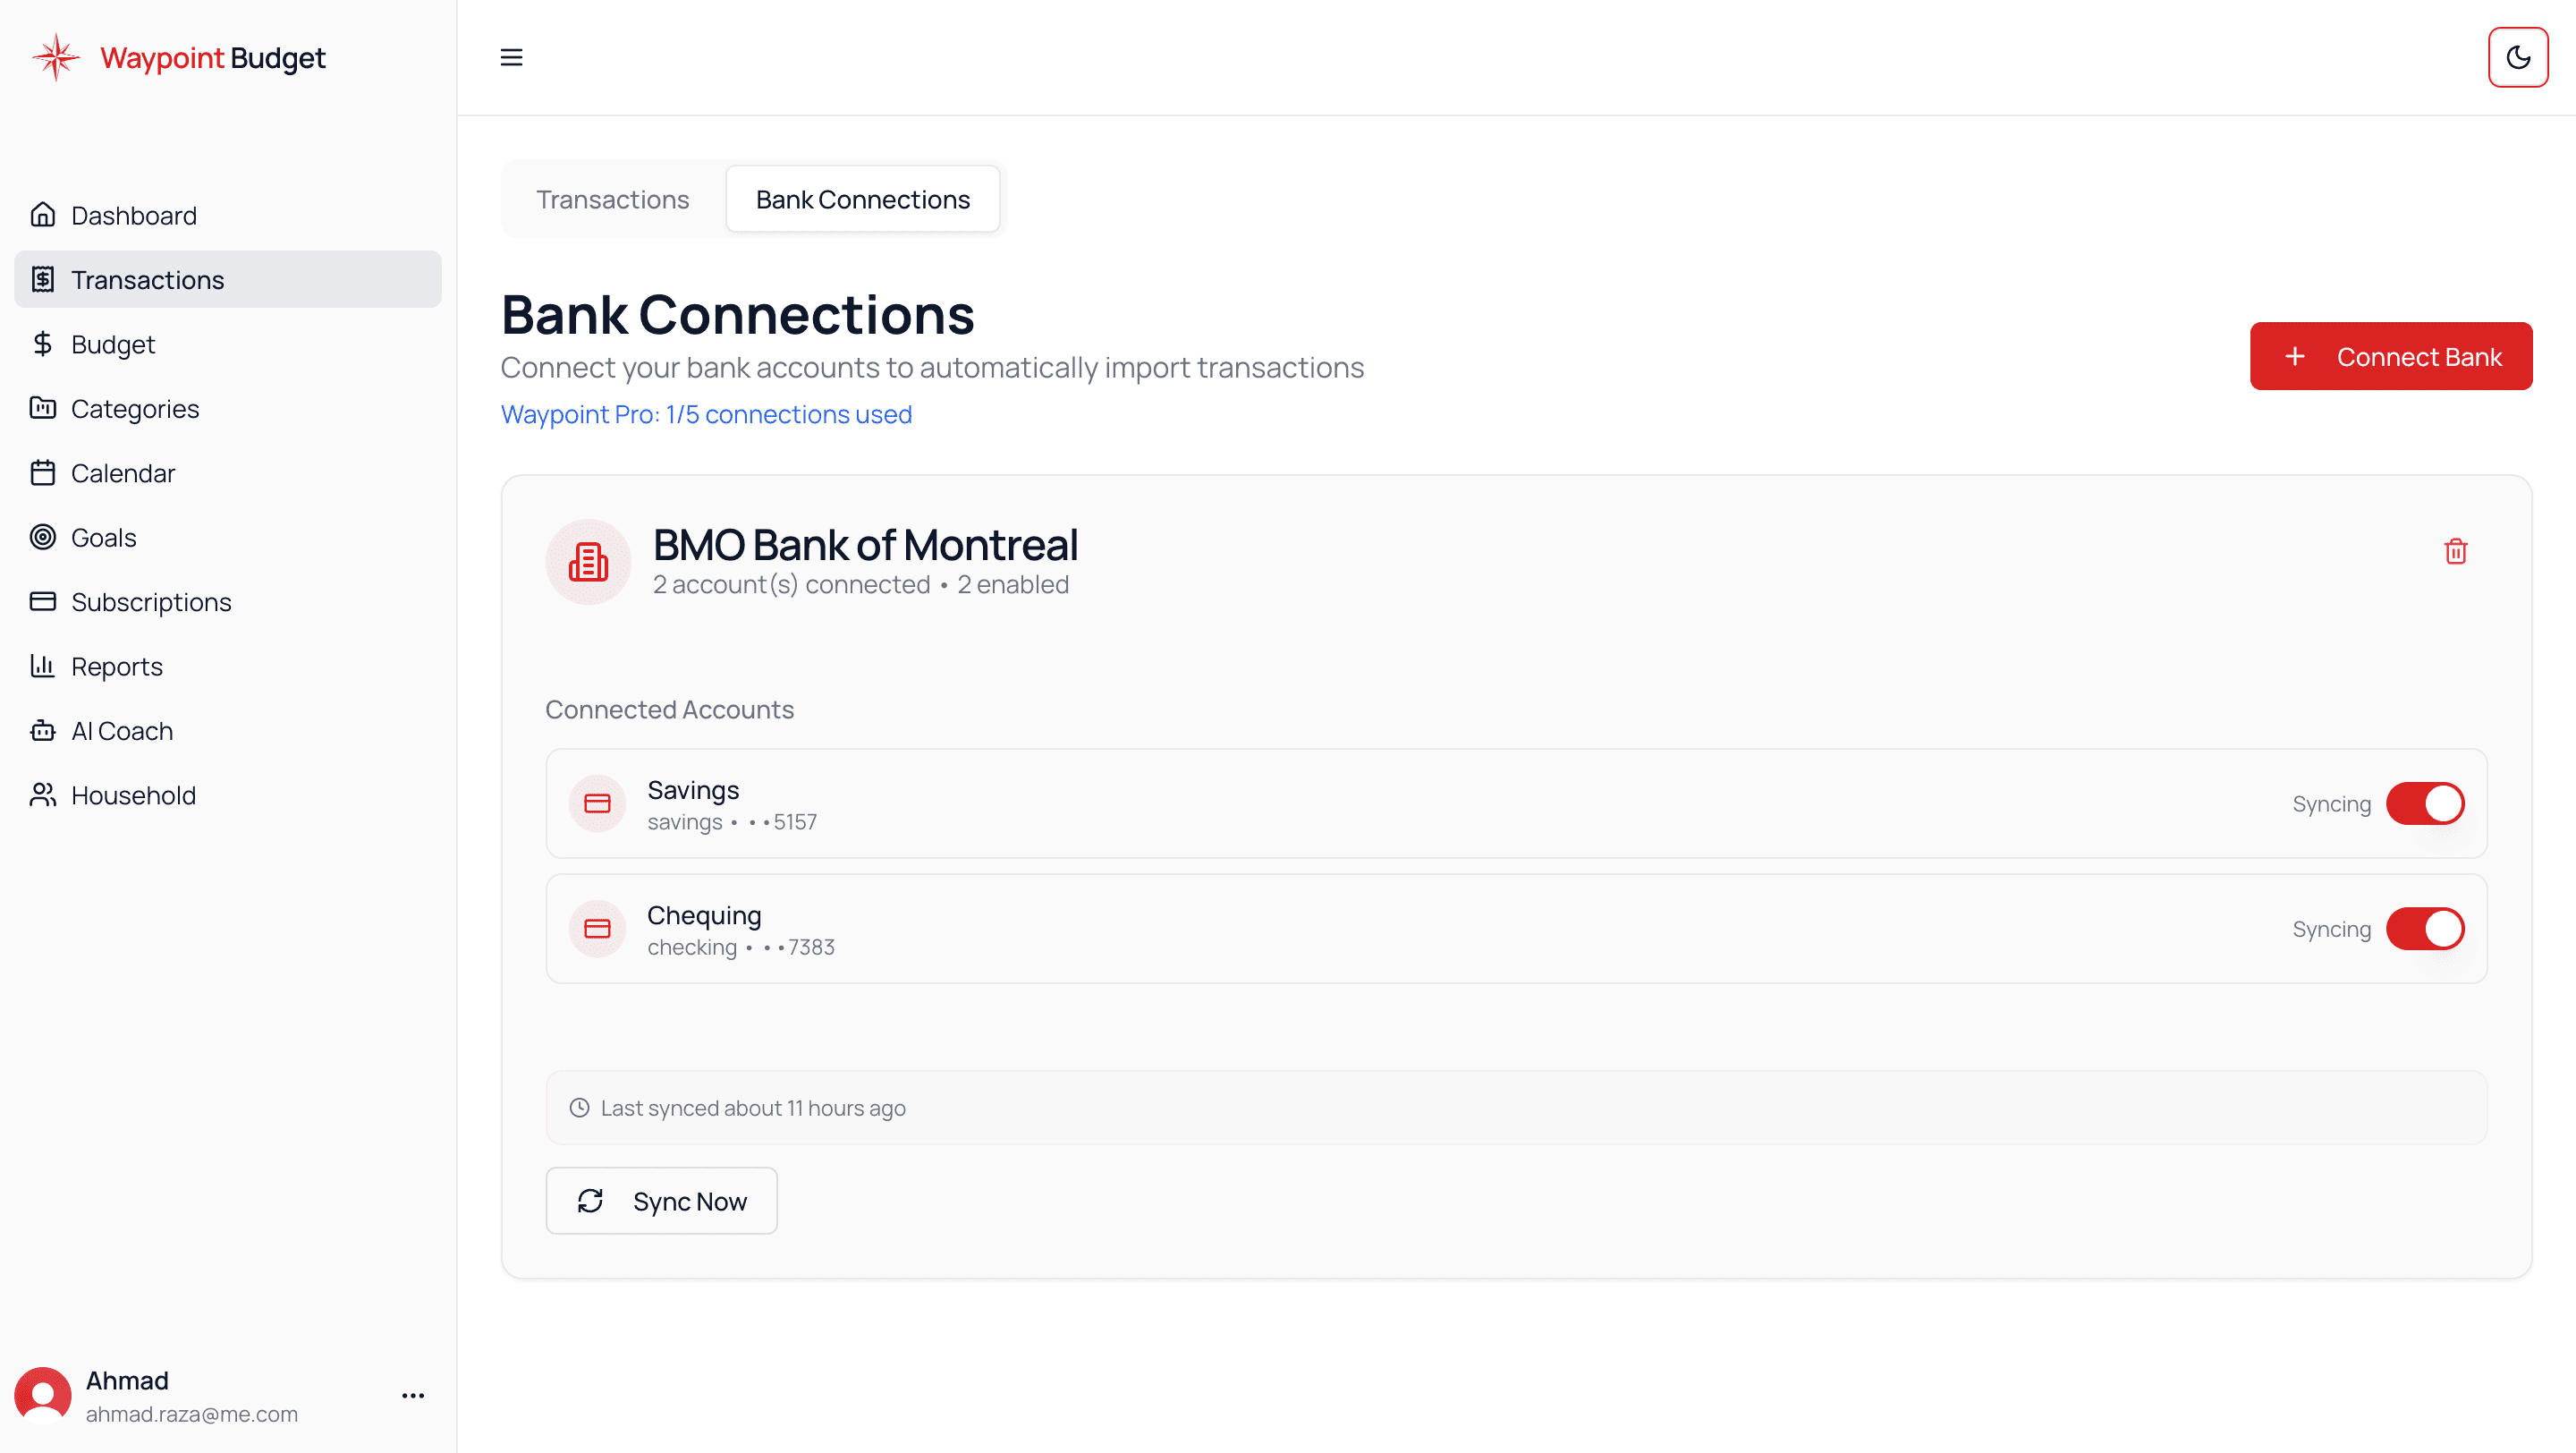This screenshot has width=2576, height=1453.
Task: Select the Goals target icon in sidebar
Action: coord(43,537)
